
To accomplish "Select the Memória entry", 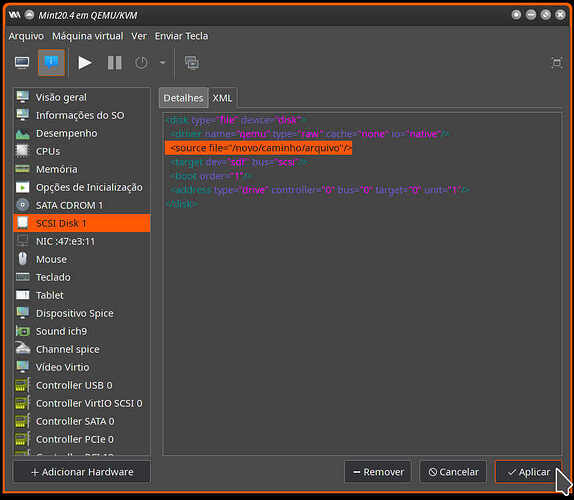I will click(82, 169).
